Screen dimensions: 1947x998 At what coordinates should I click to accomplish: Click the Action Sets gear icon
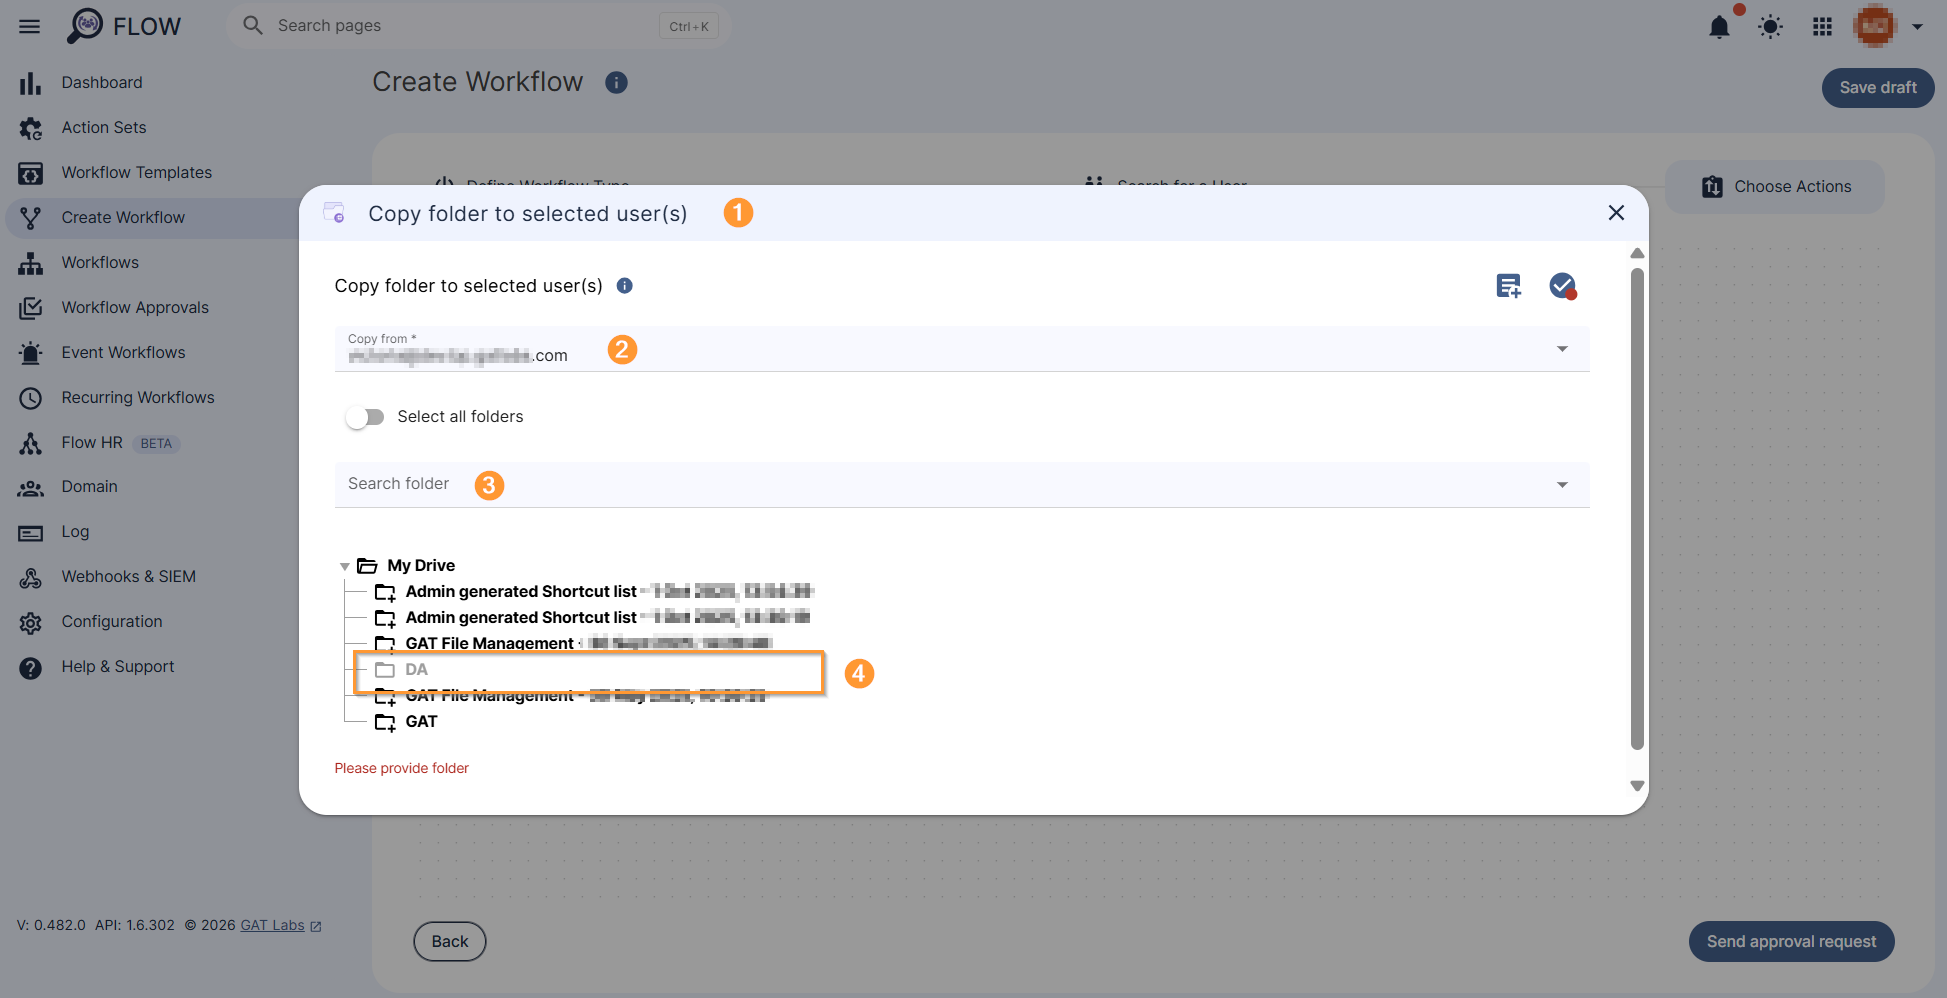(30, 128)
